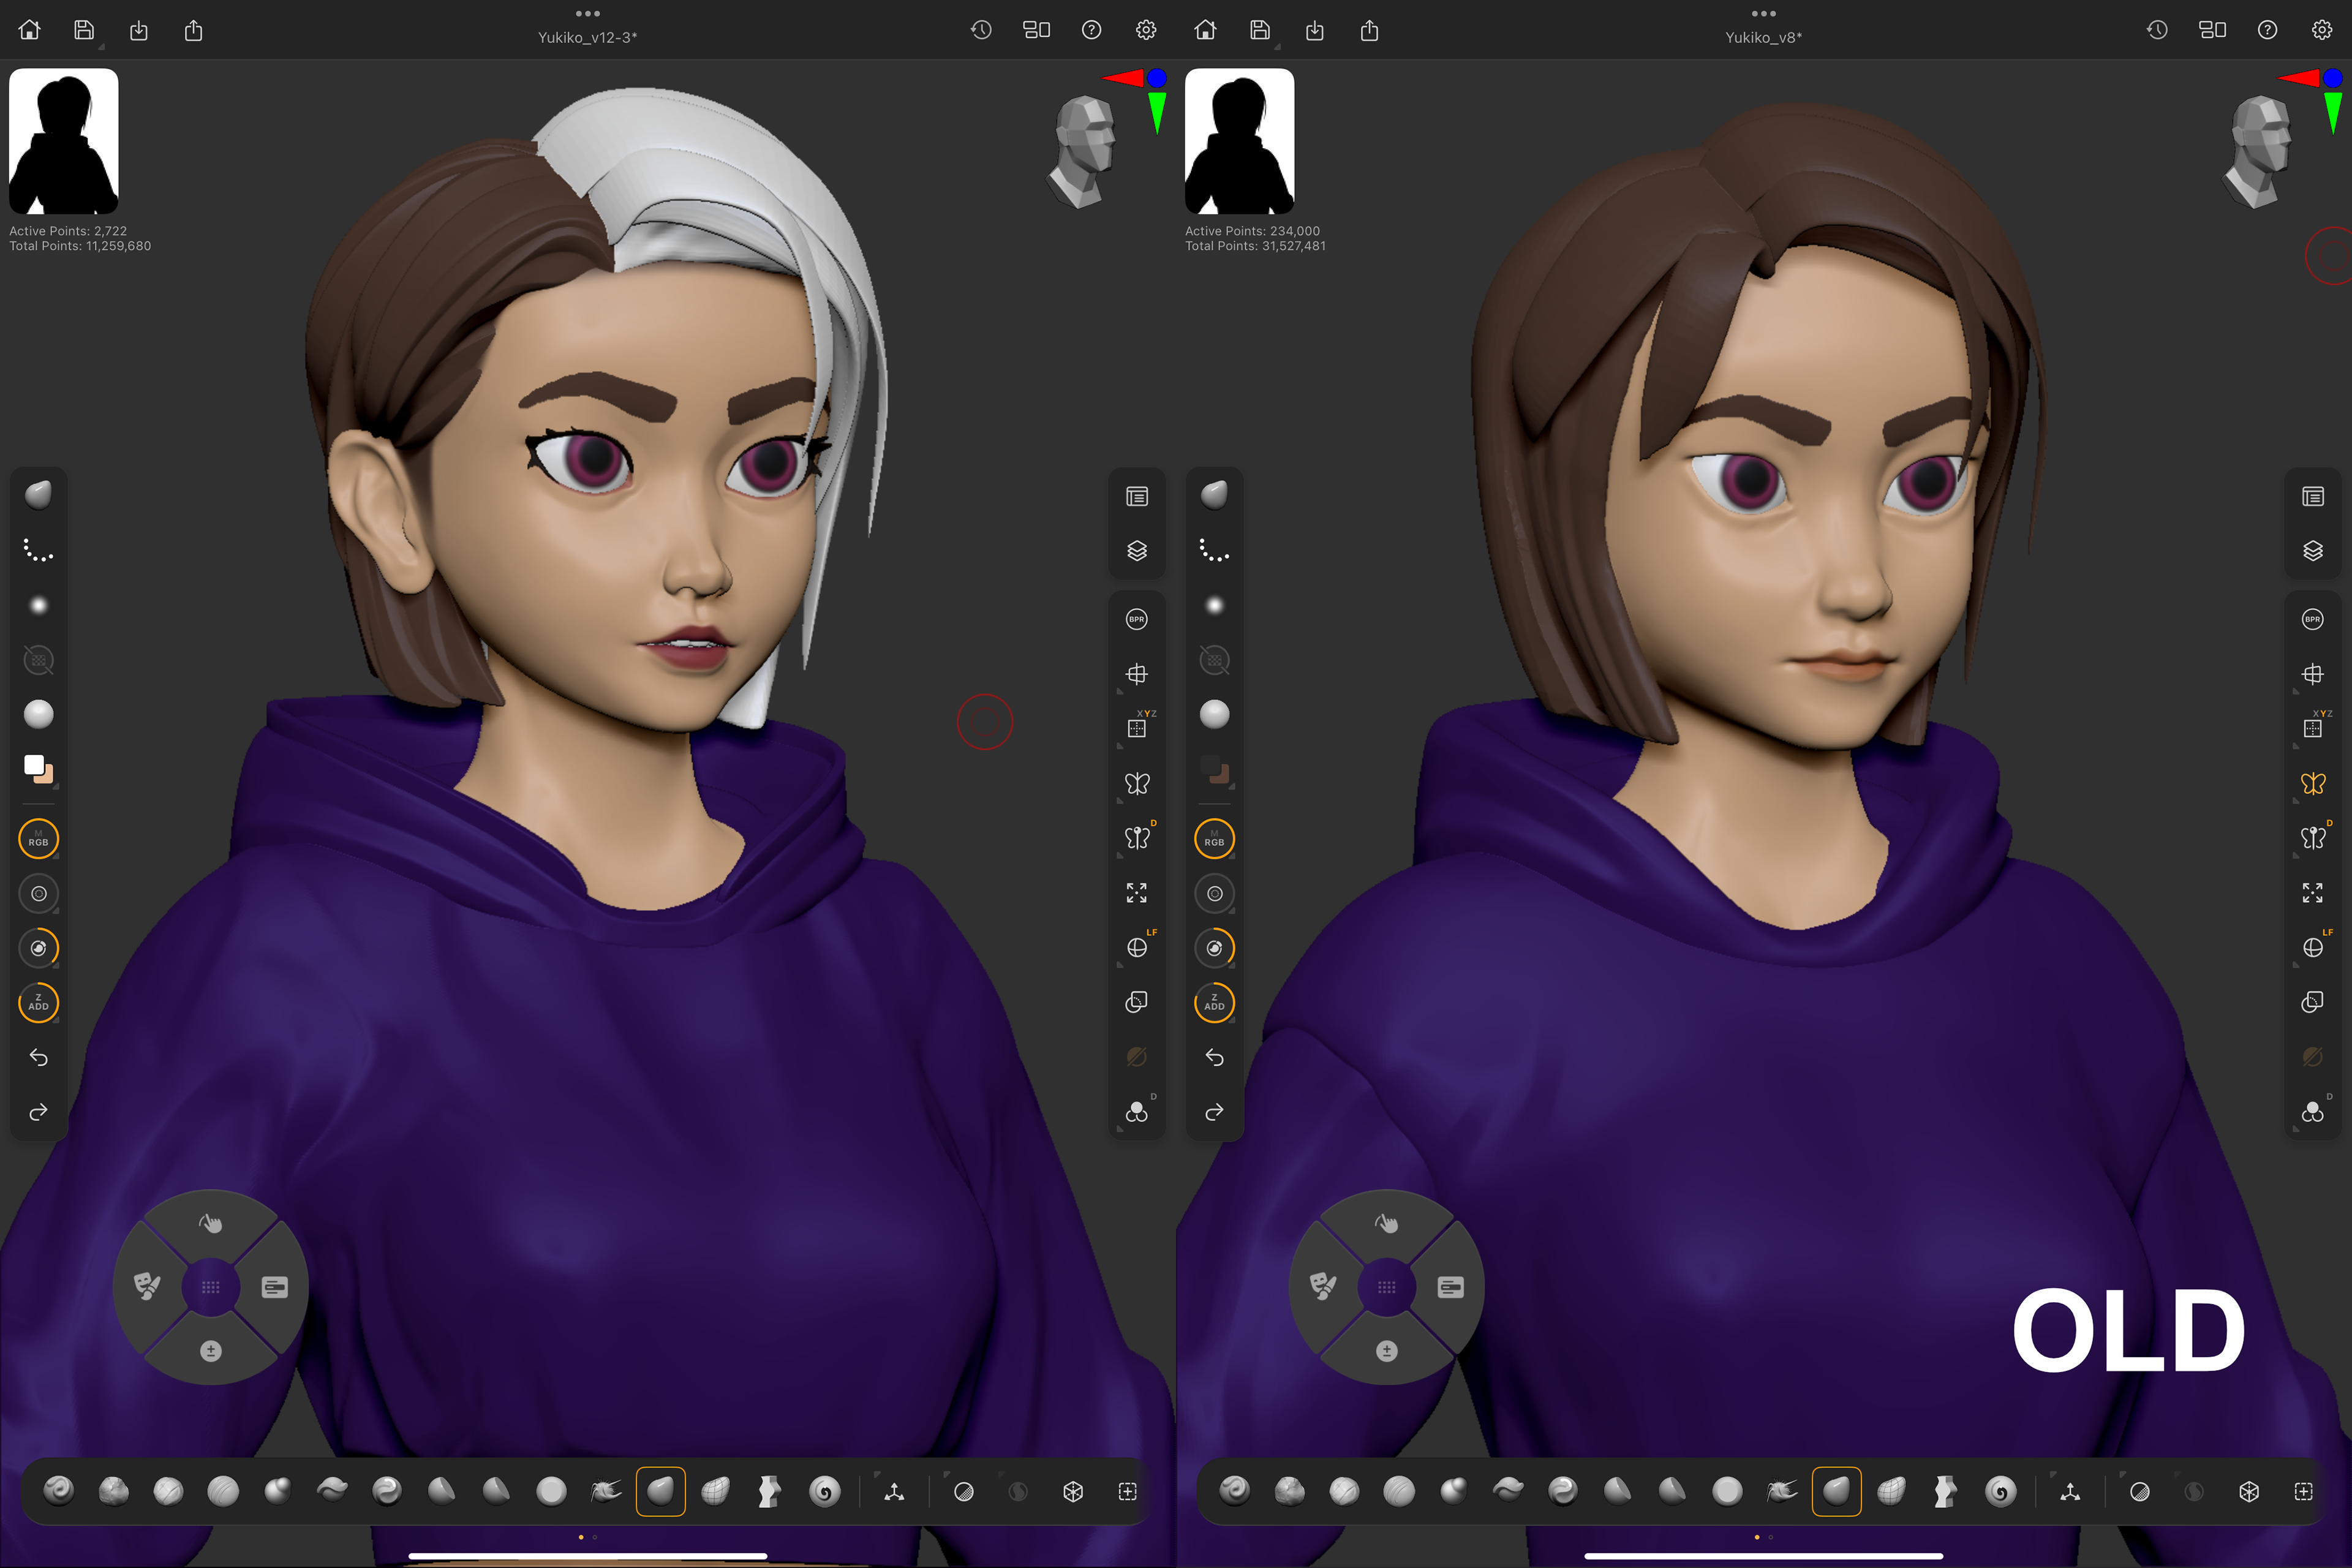Undo last stroke in Yukiko_v8 window

[x=1214, y=1057]
